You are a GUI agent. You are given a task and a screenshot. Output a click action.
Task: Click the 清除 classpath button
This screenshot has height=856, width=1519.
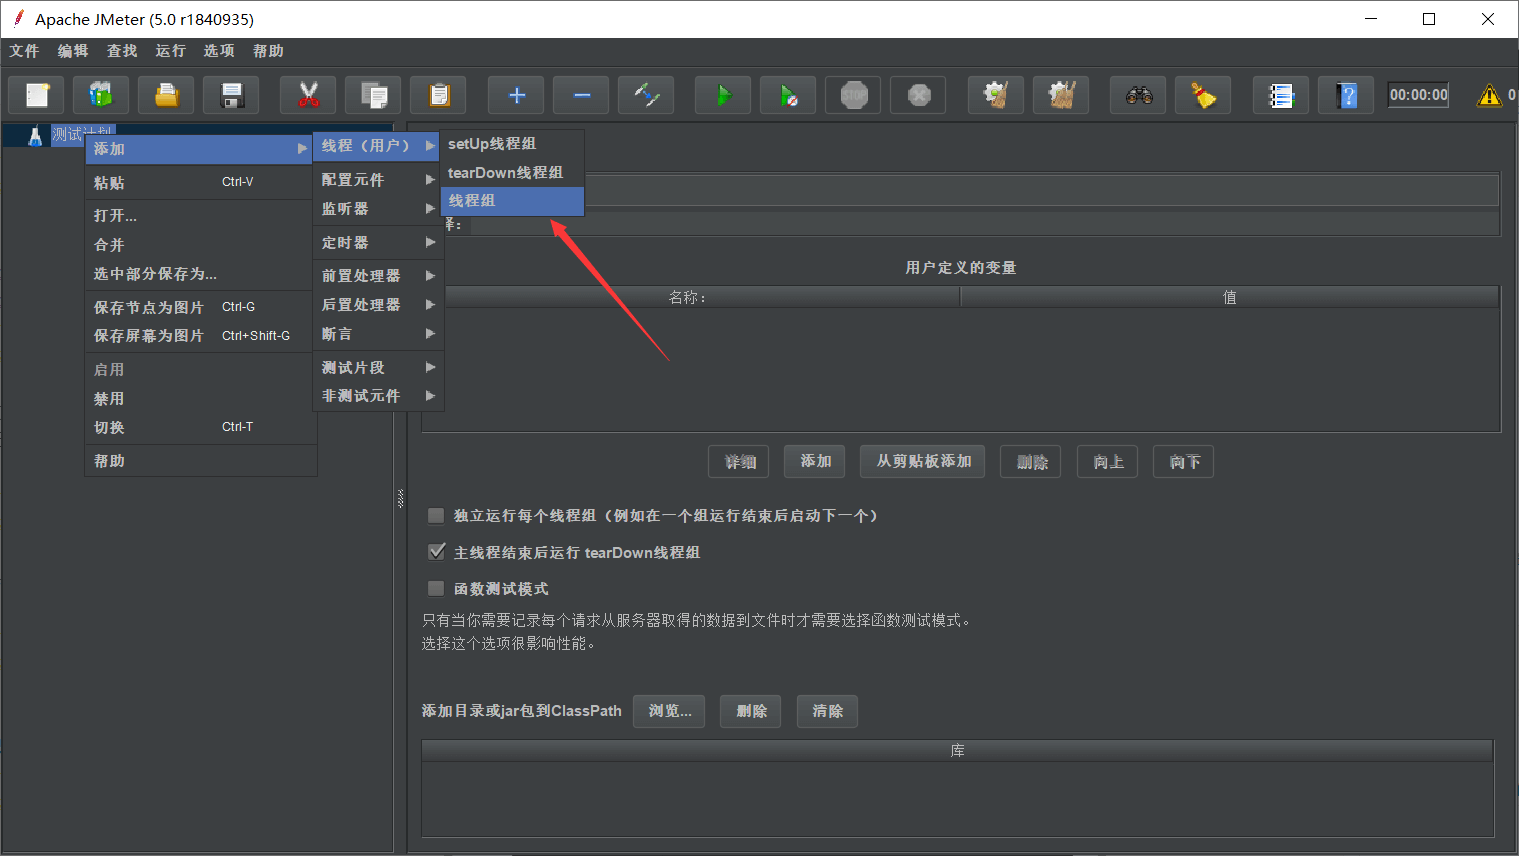(827, 711)
